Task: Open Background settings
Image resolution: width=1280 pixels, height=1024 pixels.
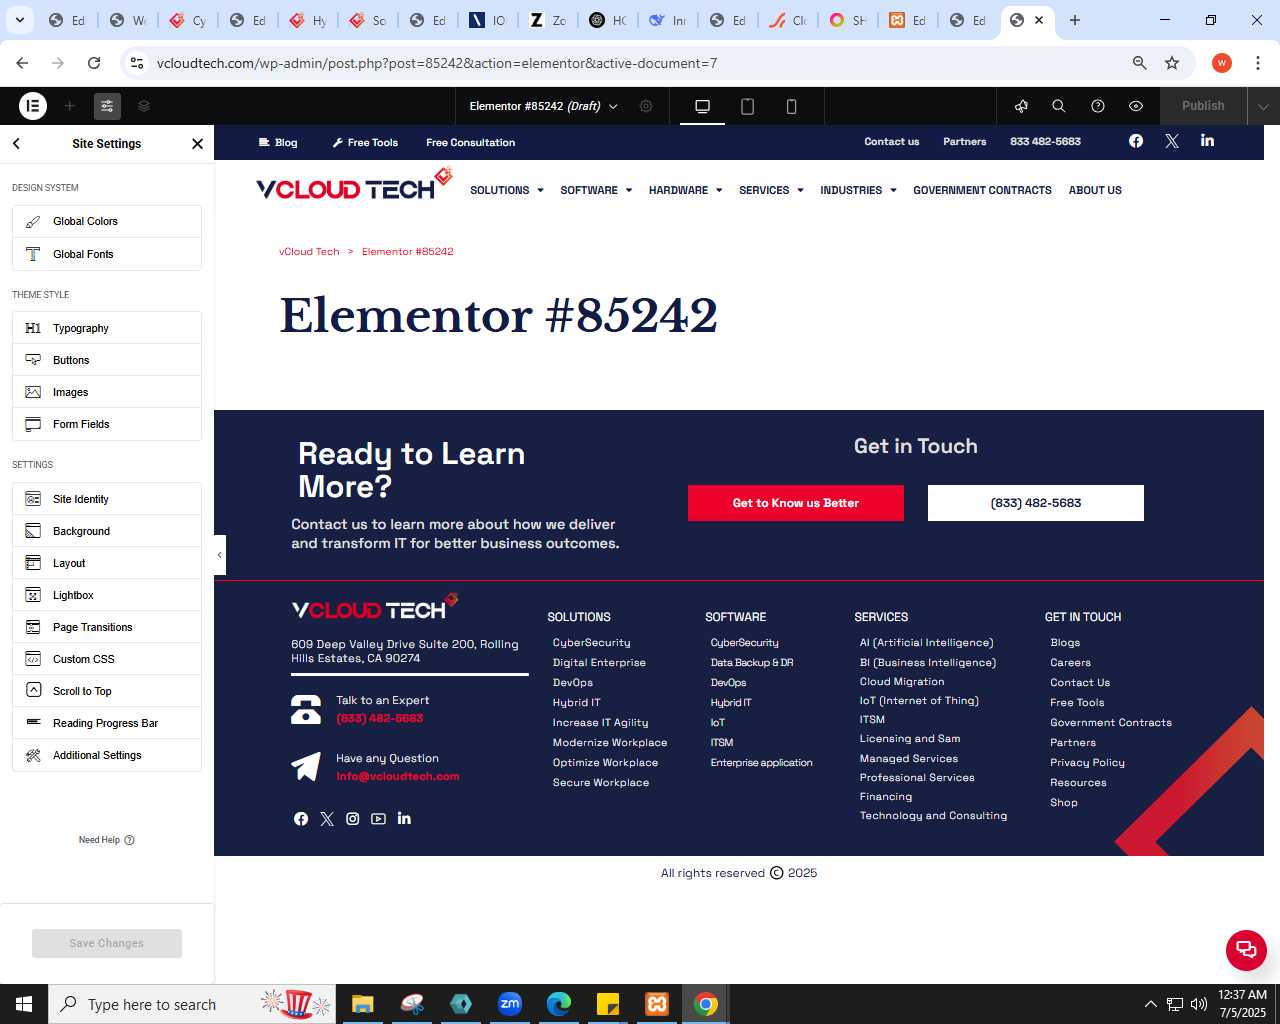Action: coord(107,531)
